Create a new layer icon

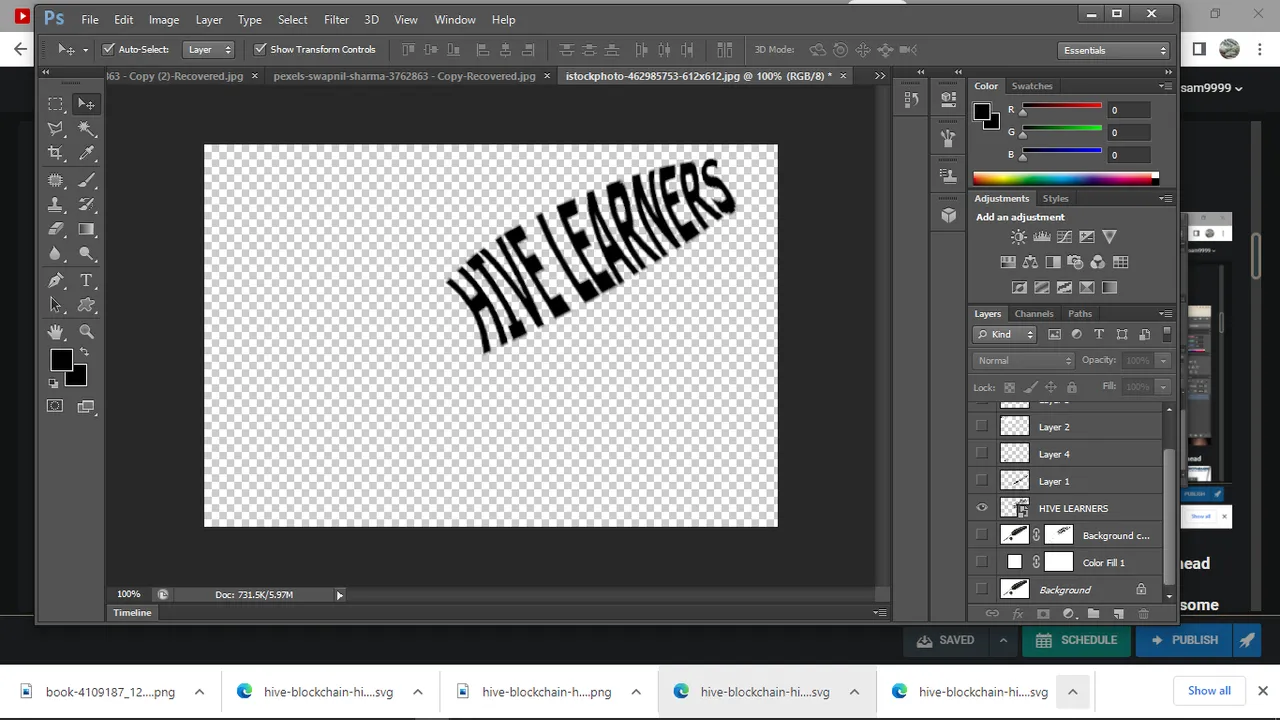tap(1118, 614)
